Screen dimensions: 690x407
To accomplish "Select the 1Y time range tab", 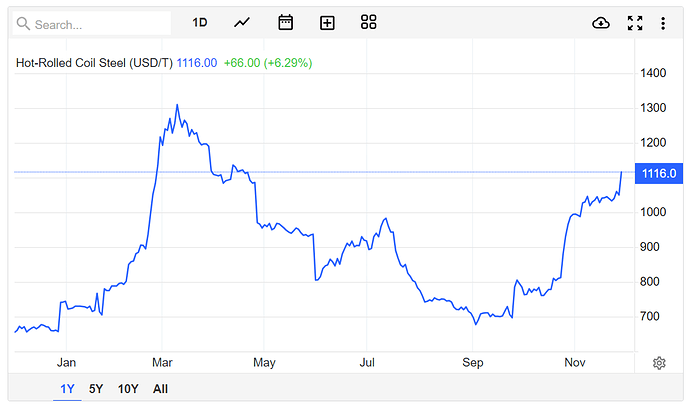I will tap(67, 389).
